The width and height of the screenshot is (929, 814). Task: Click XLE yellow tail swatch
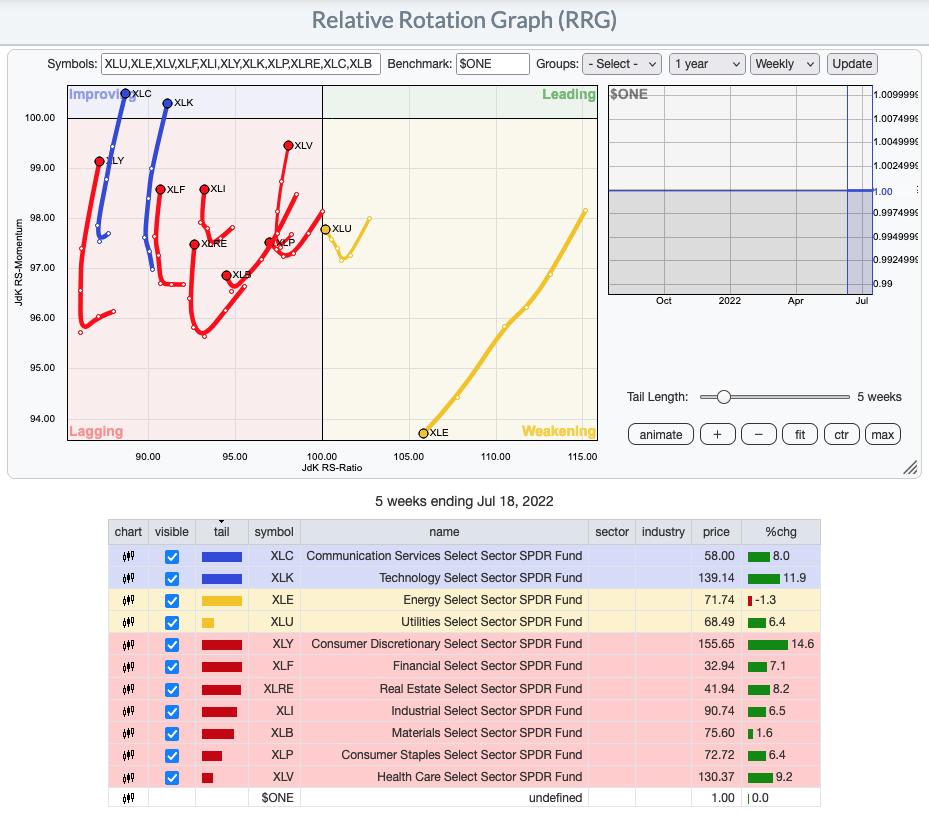pyautogui.click(x=222, y=601)
